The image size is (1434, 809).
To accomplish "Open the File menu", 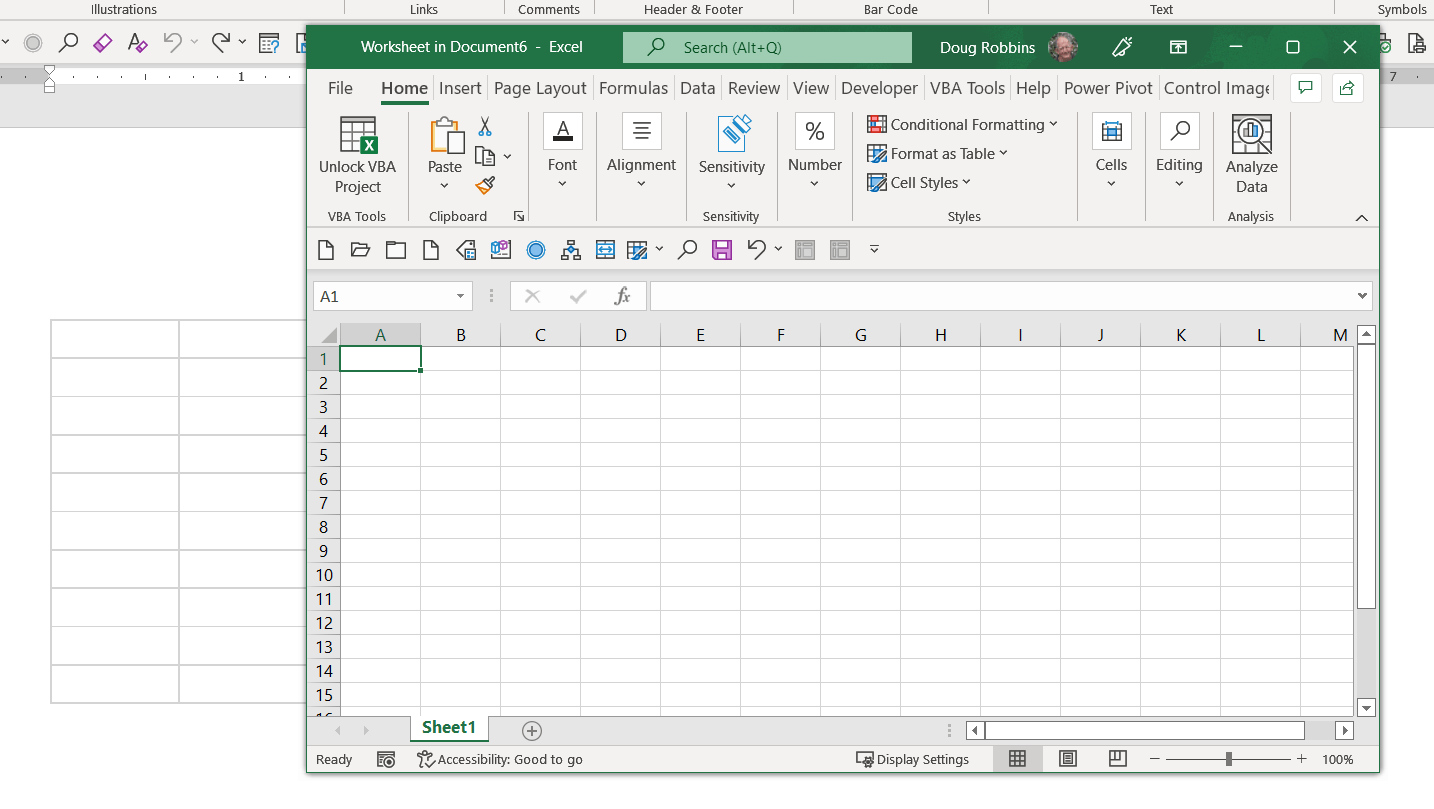I will tap(340, 88).
